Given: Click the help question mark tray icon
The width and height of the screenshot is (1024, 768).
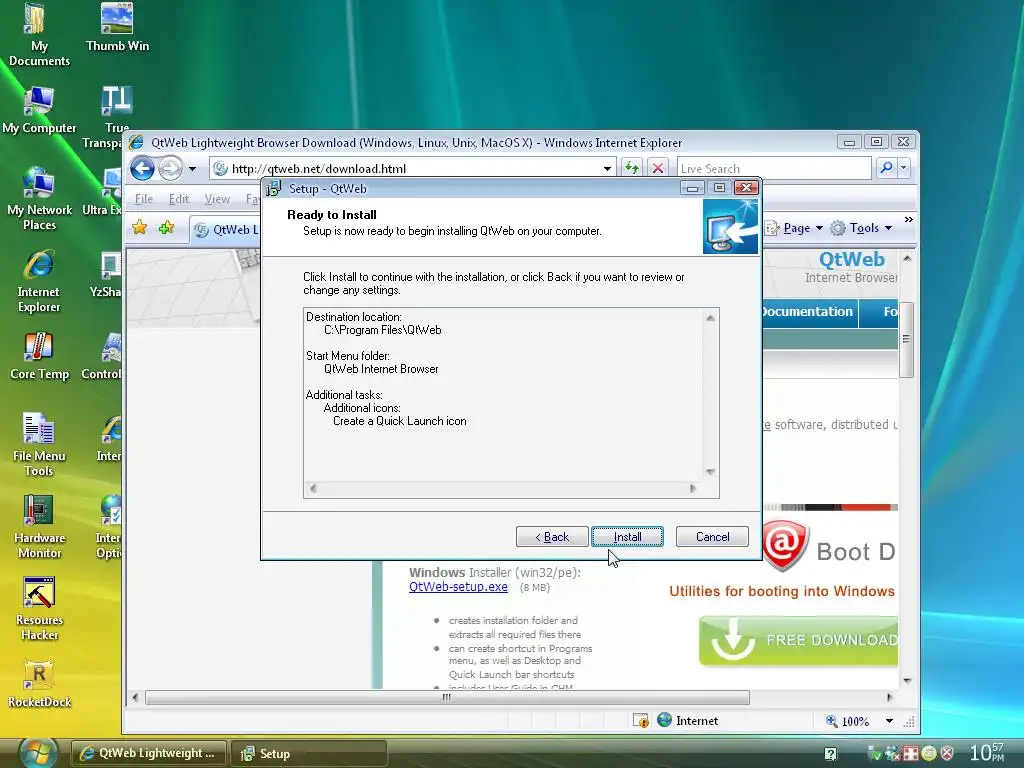Looking at the screenshot, I should pos(830,753).
